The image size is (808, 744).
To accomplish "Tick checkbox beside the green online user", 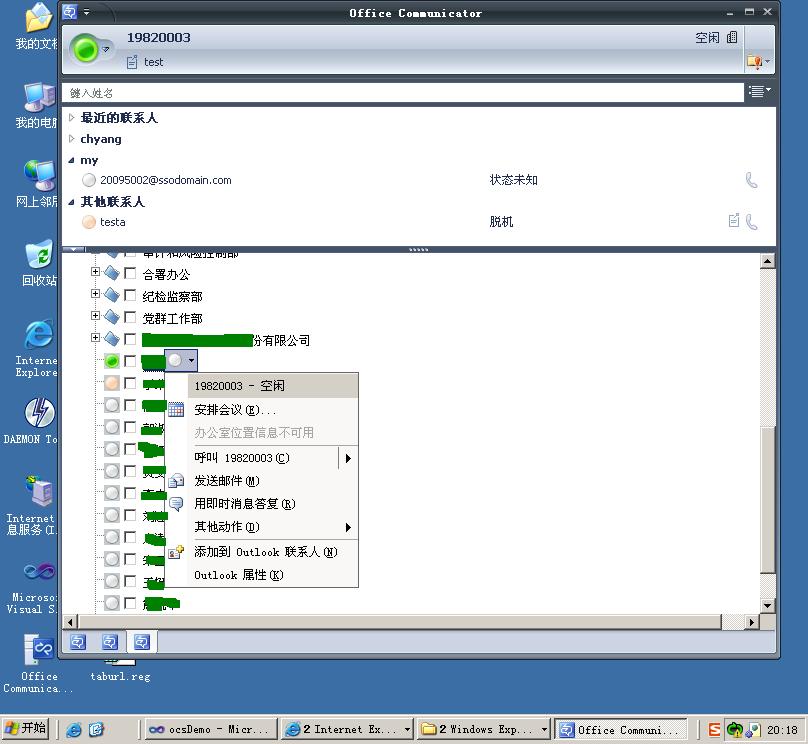I will [130, 361].
